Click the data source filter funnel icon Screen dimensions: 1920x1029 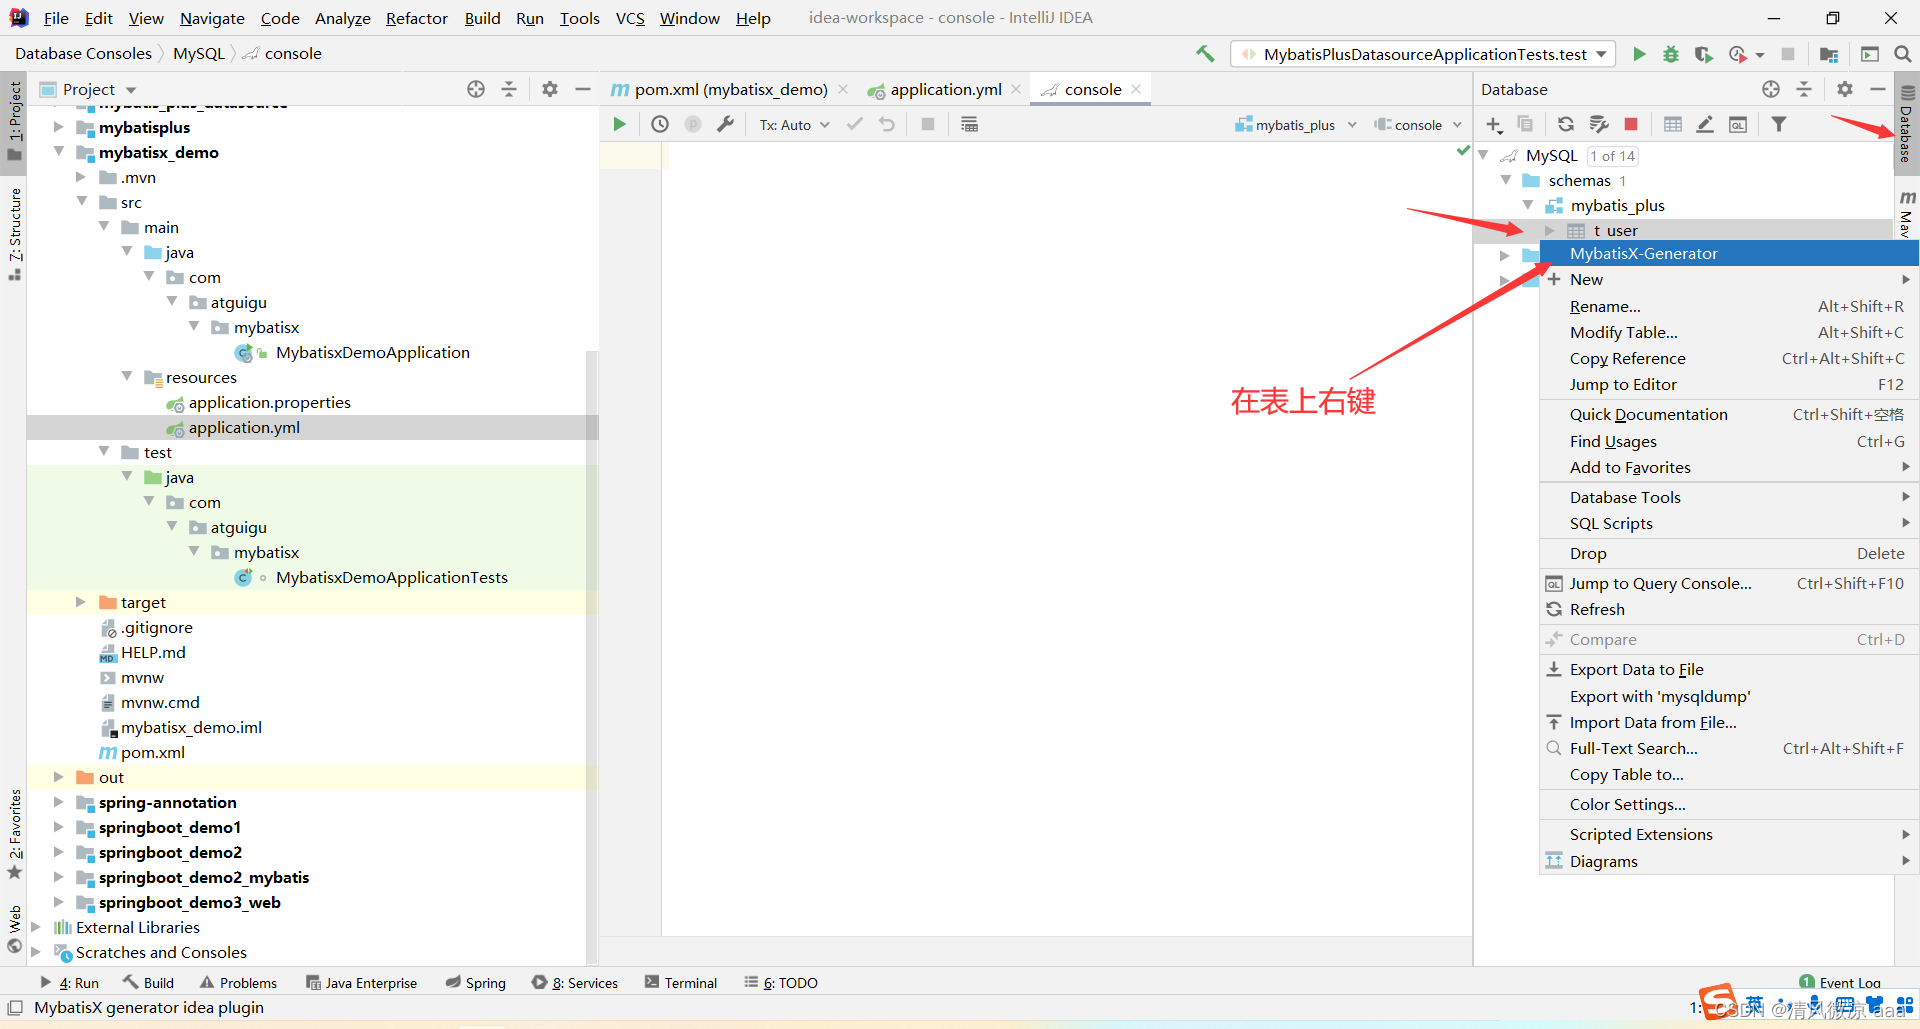click(x=1779, y=124)
